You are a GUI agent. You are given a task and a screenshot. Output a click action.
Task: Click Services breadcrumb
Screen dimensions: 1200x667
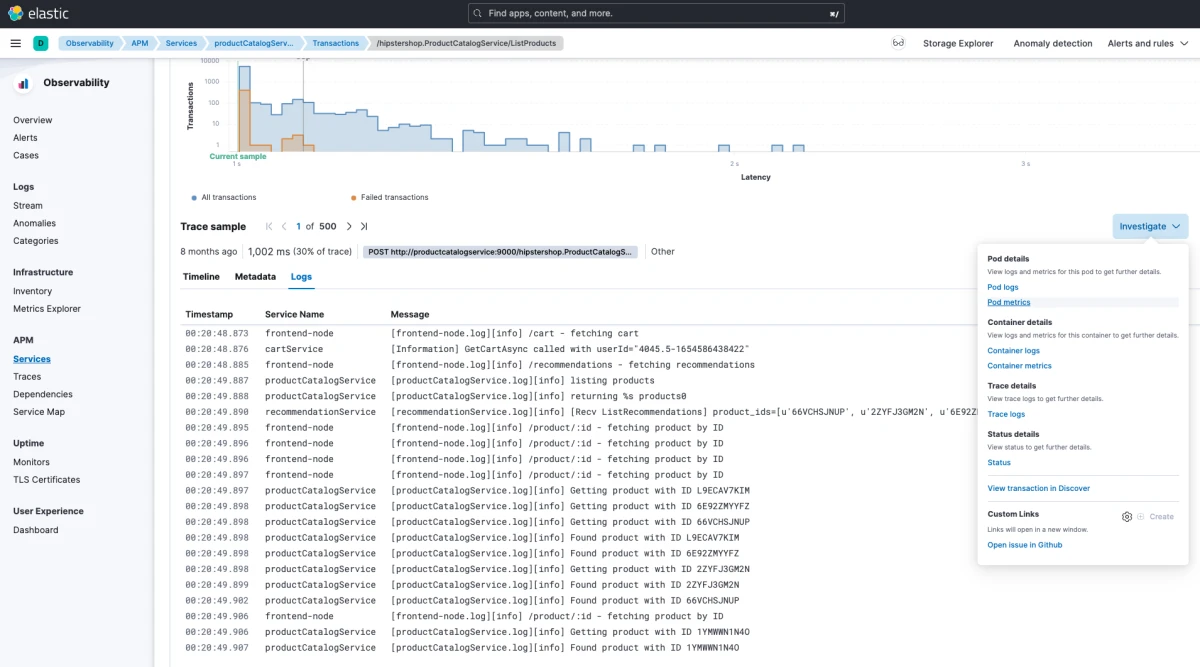click(181, 43)
